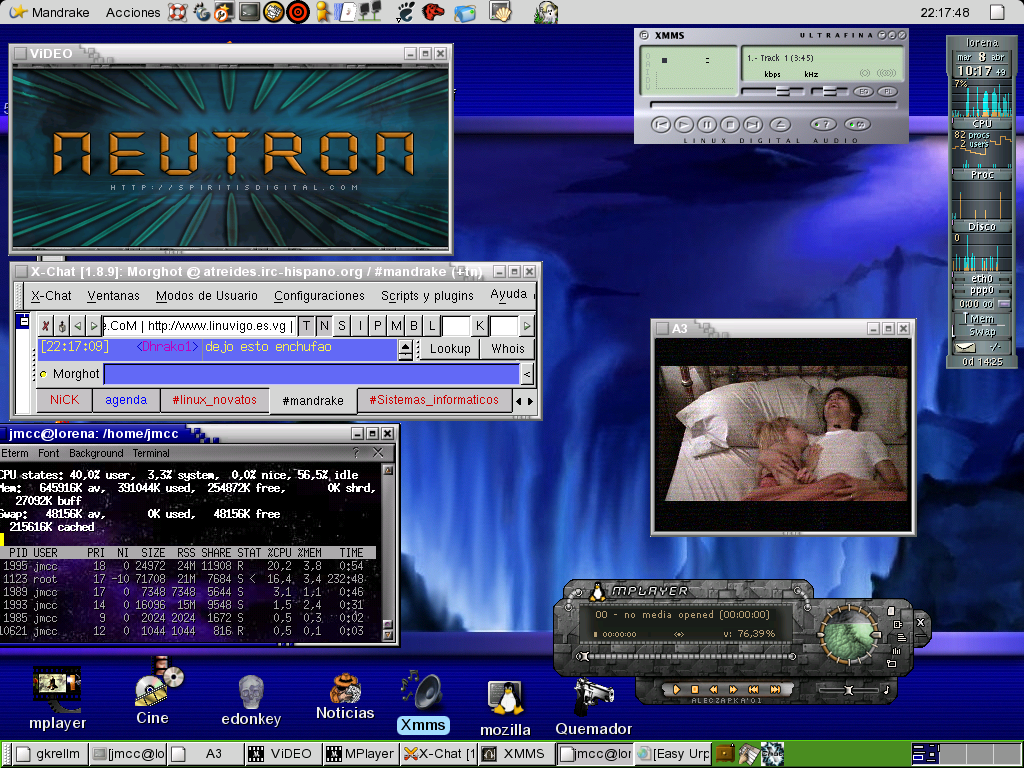Open Ayuda menu in X-Chat

(508, 295)
